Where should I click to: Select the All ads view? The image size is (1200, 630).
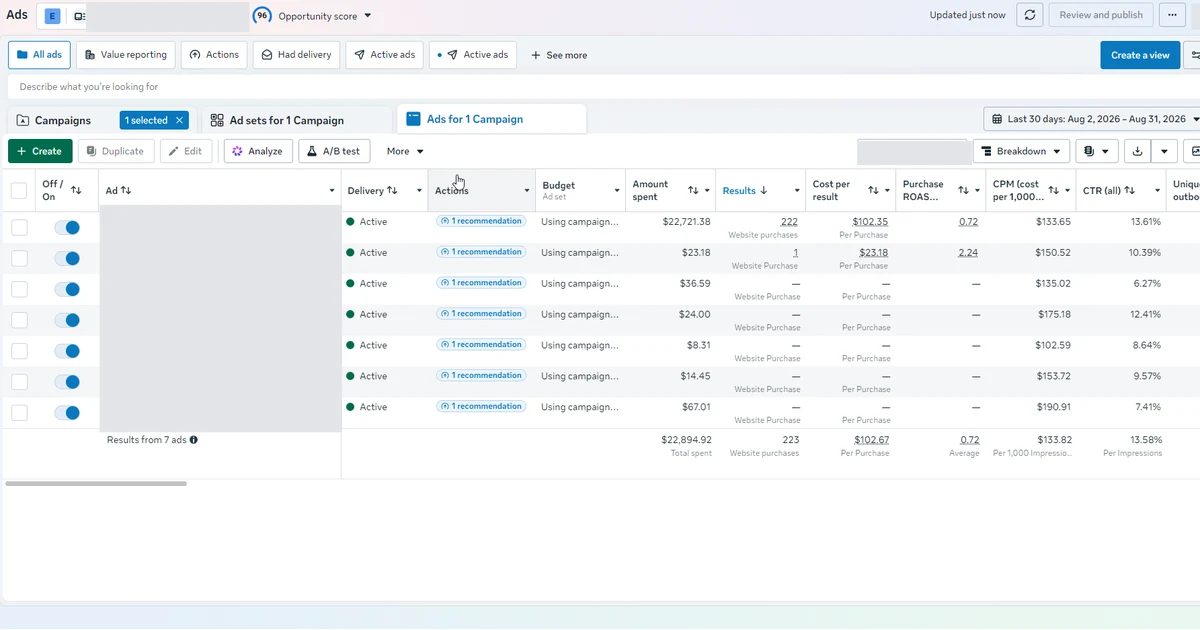39,55
